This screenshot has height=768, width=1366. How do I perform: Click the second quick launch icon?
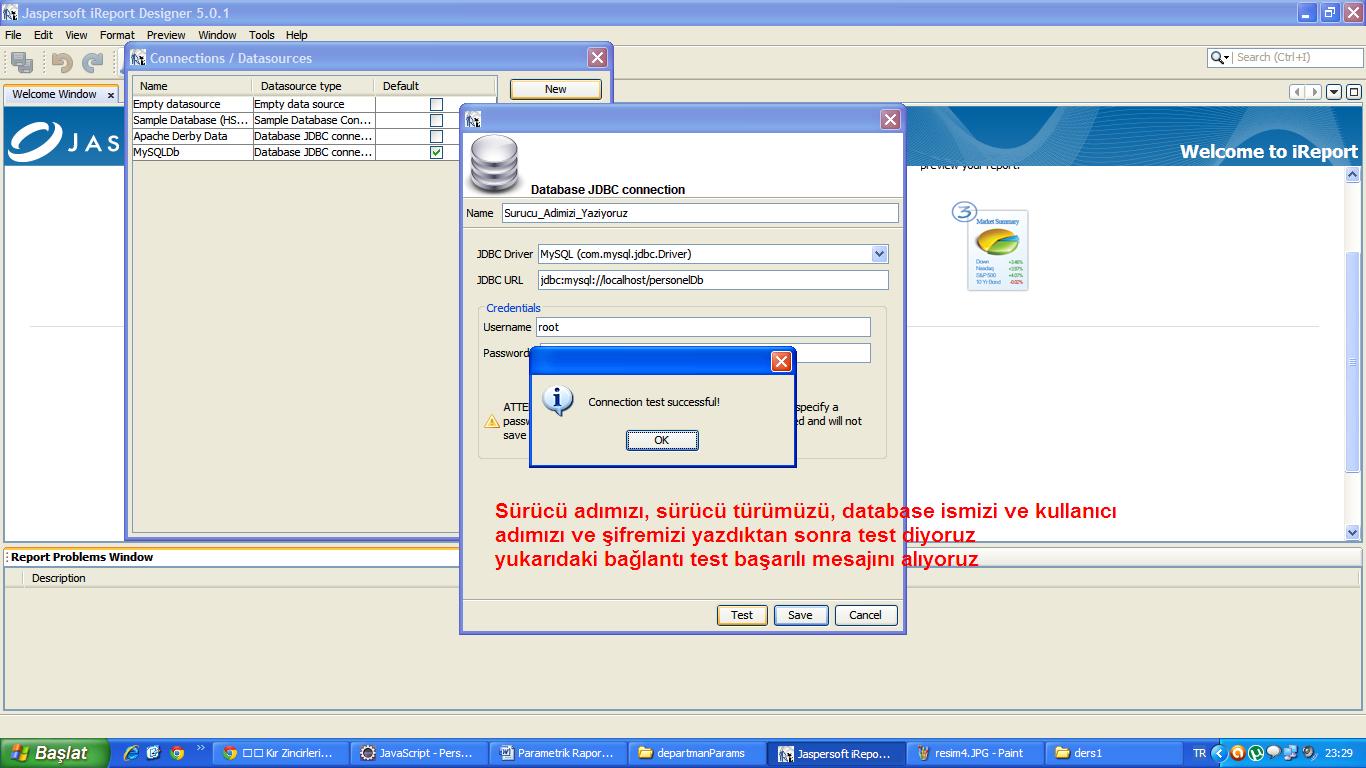click(153, 753)
